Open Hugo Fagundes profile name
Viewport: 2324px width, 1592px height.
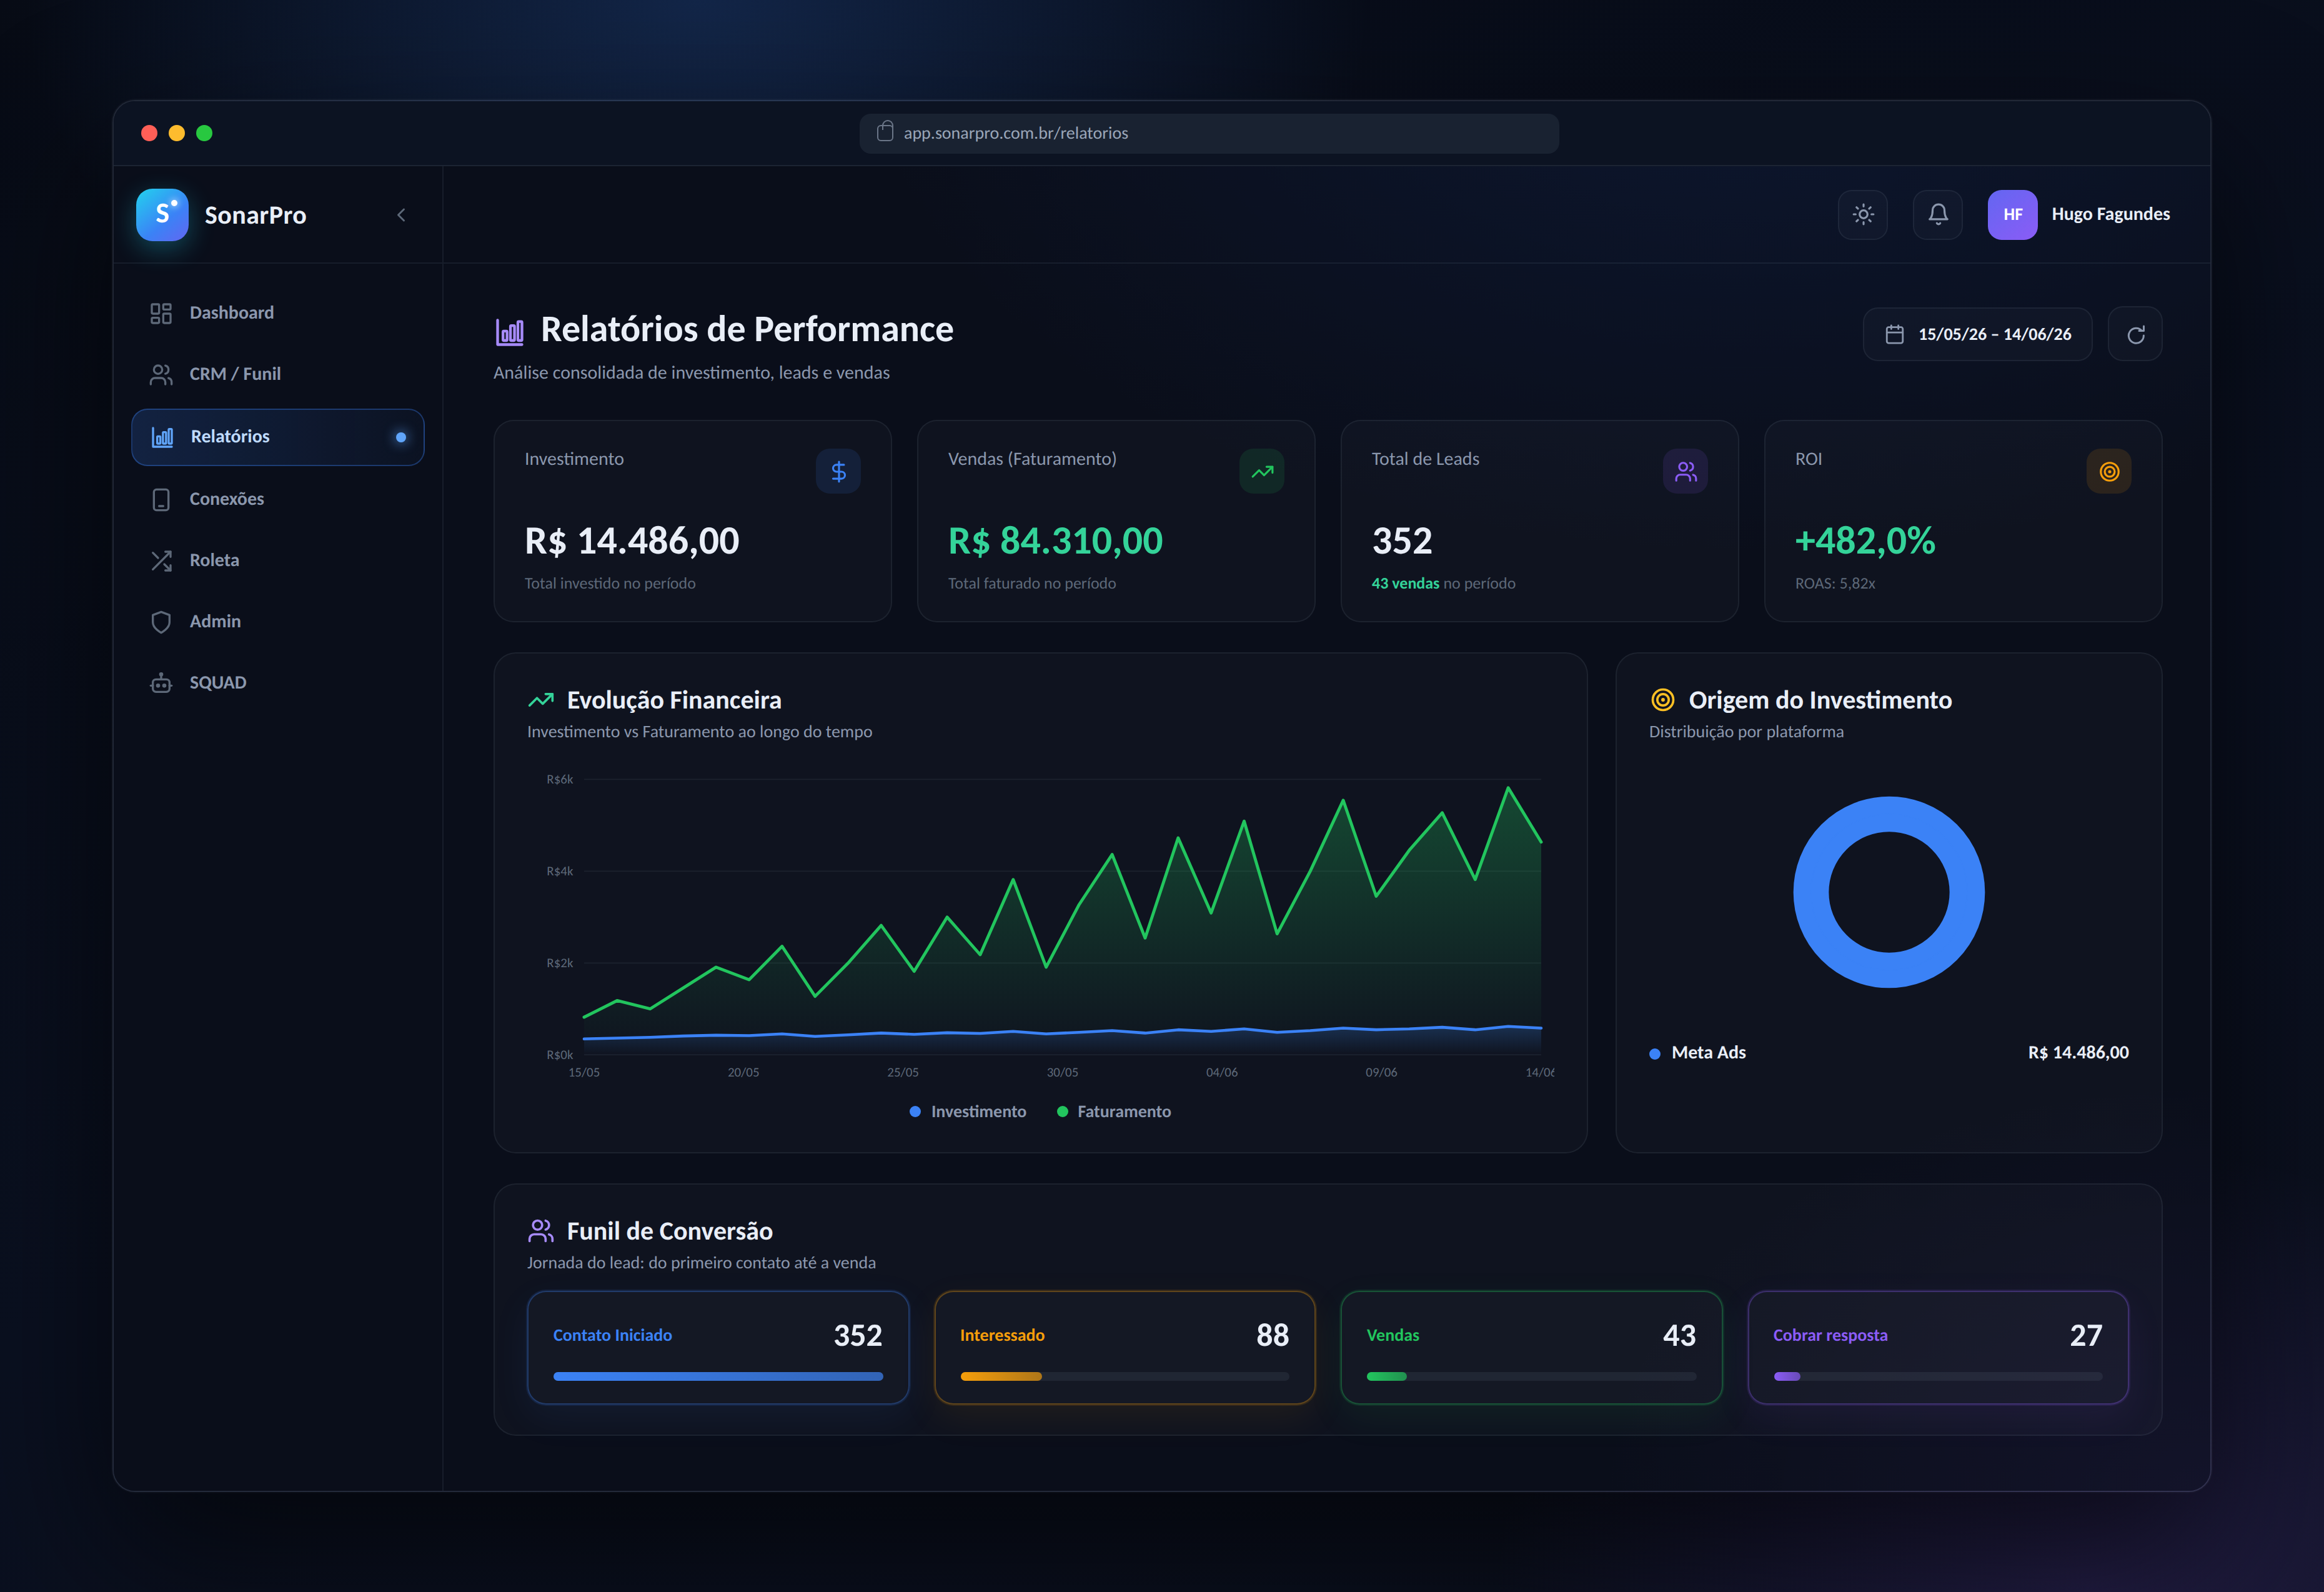pyautogui.click(x=2110, y=214)
